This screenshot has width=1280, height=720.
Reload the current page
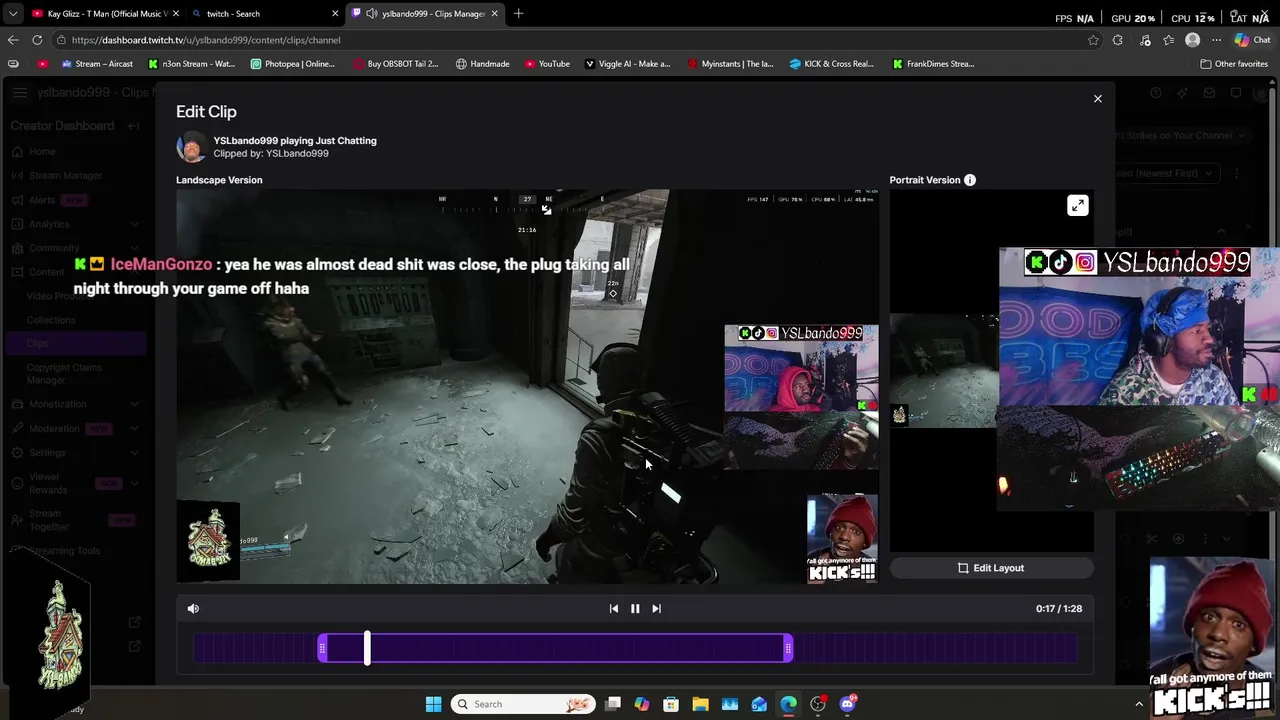[x=37, y=40]
